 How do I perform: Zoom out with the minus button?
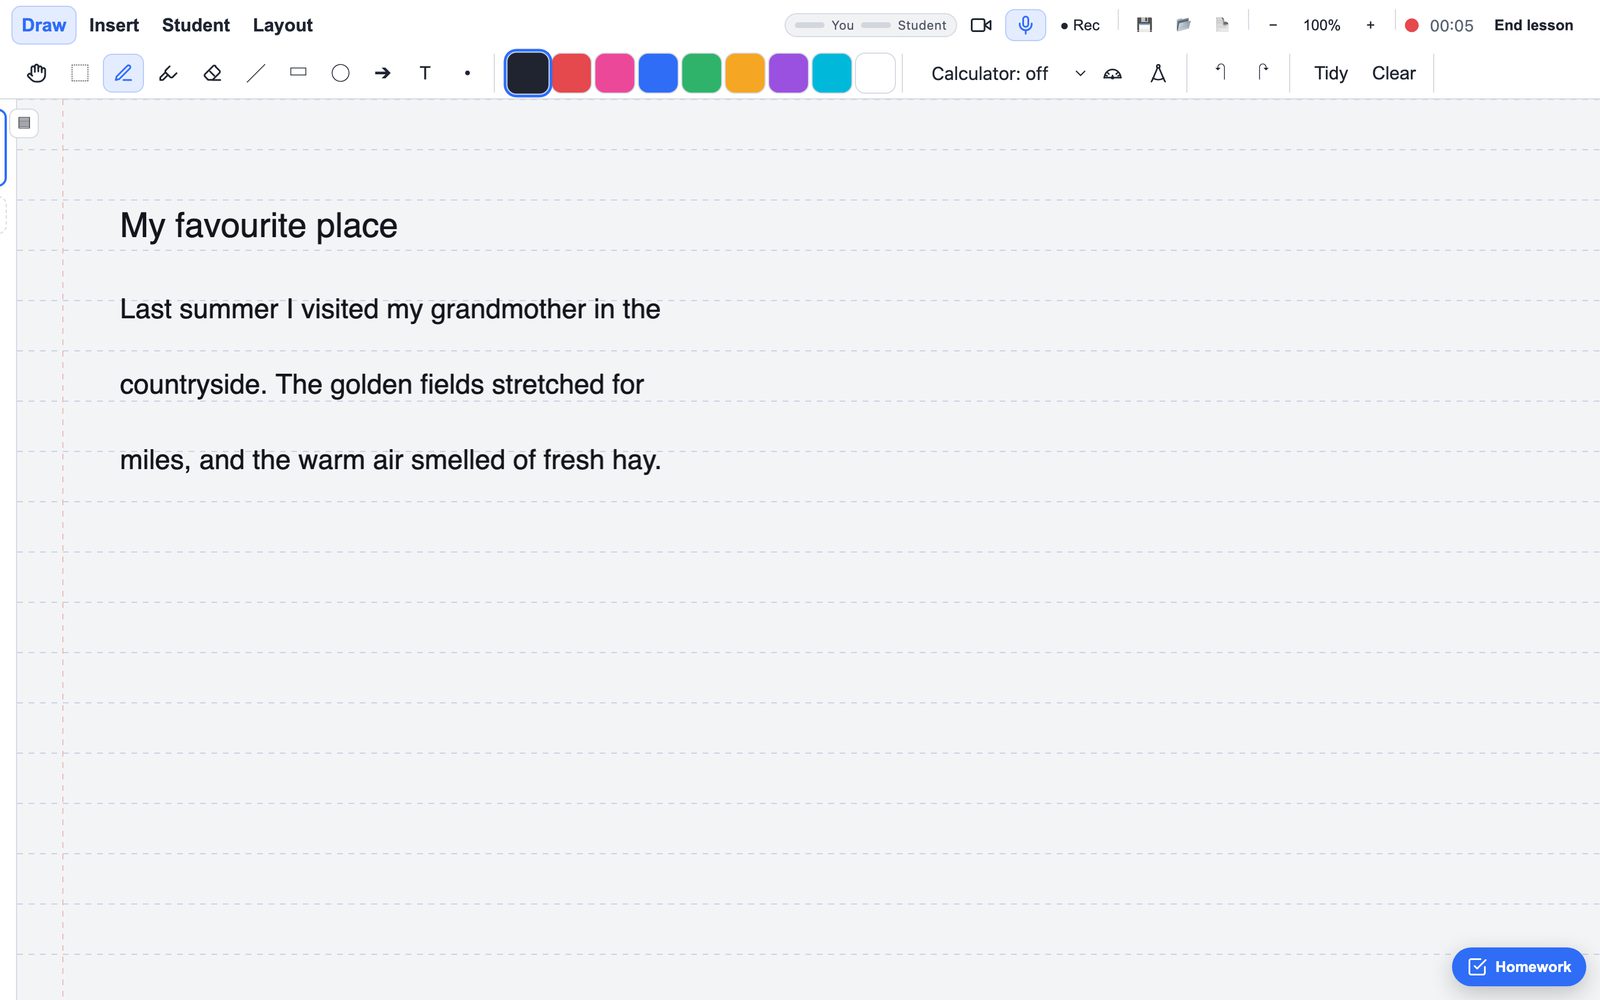[1273, 25]
